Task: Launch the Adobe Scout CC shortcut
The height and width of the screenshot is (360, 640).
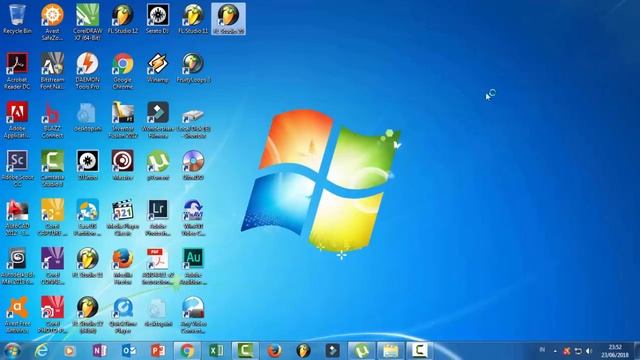Action: 17,169
